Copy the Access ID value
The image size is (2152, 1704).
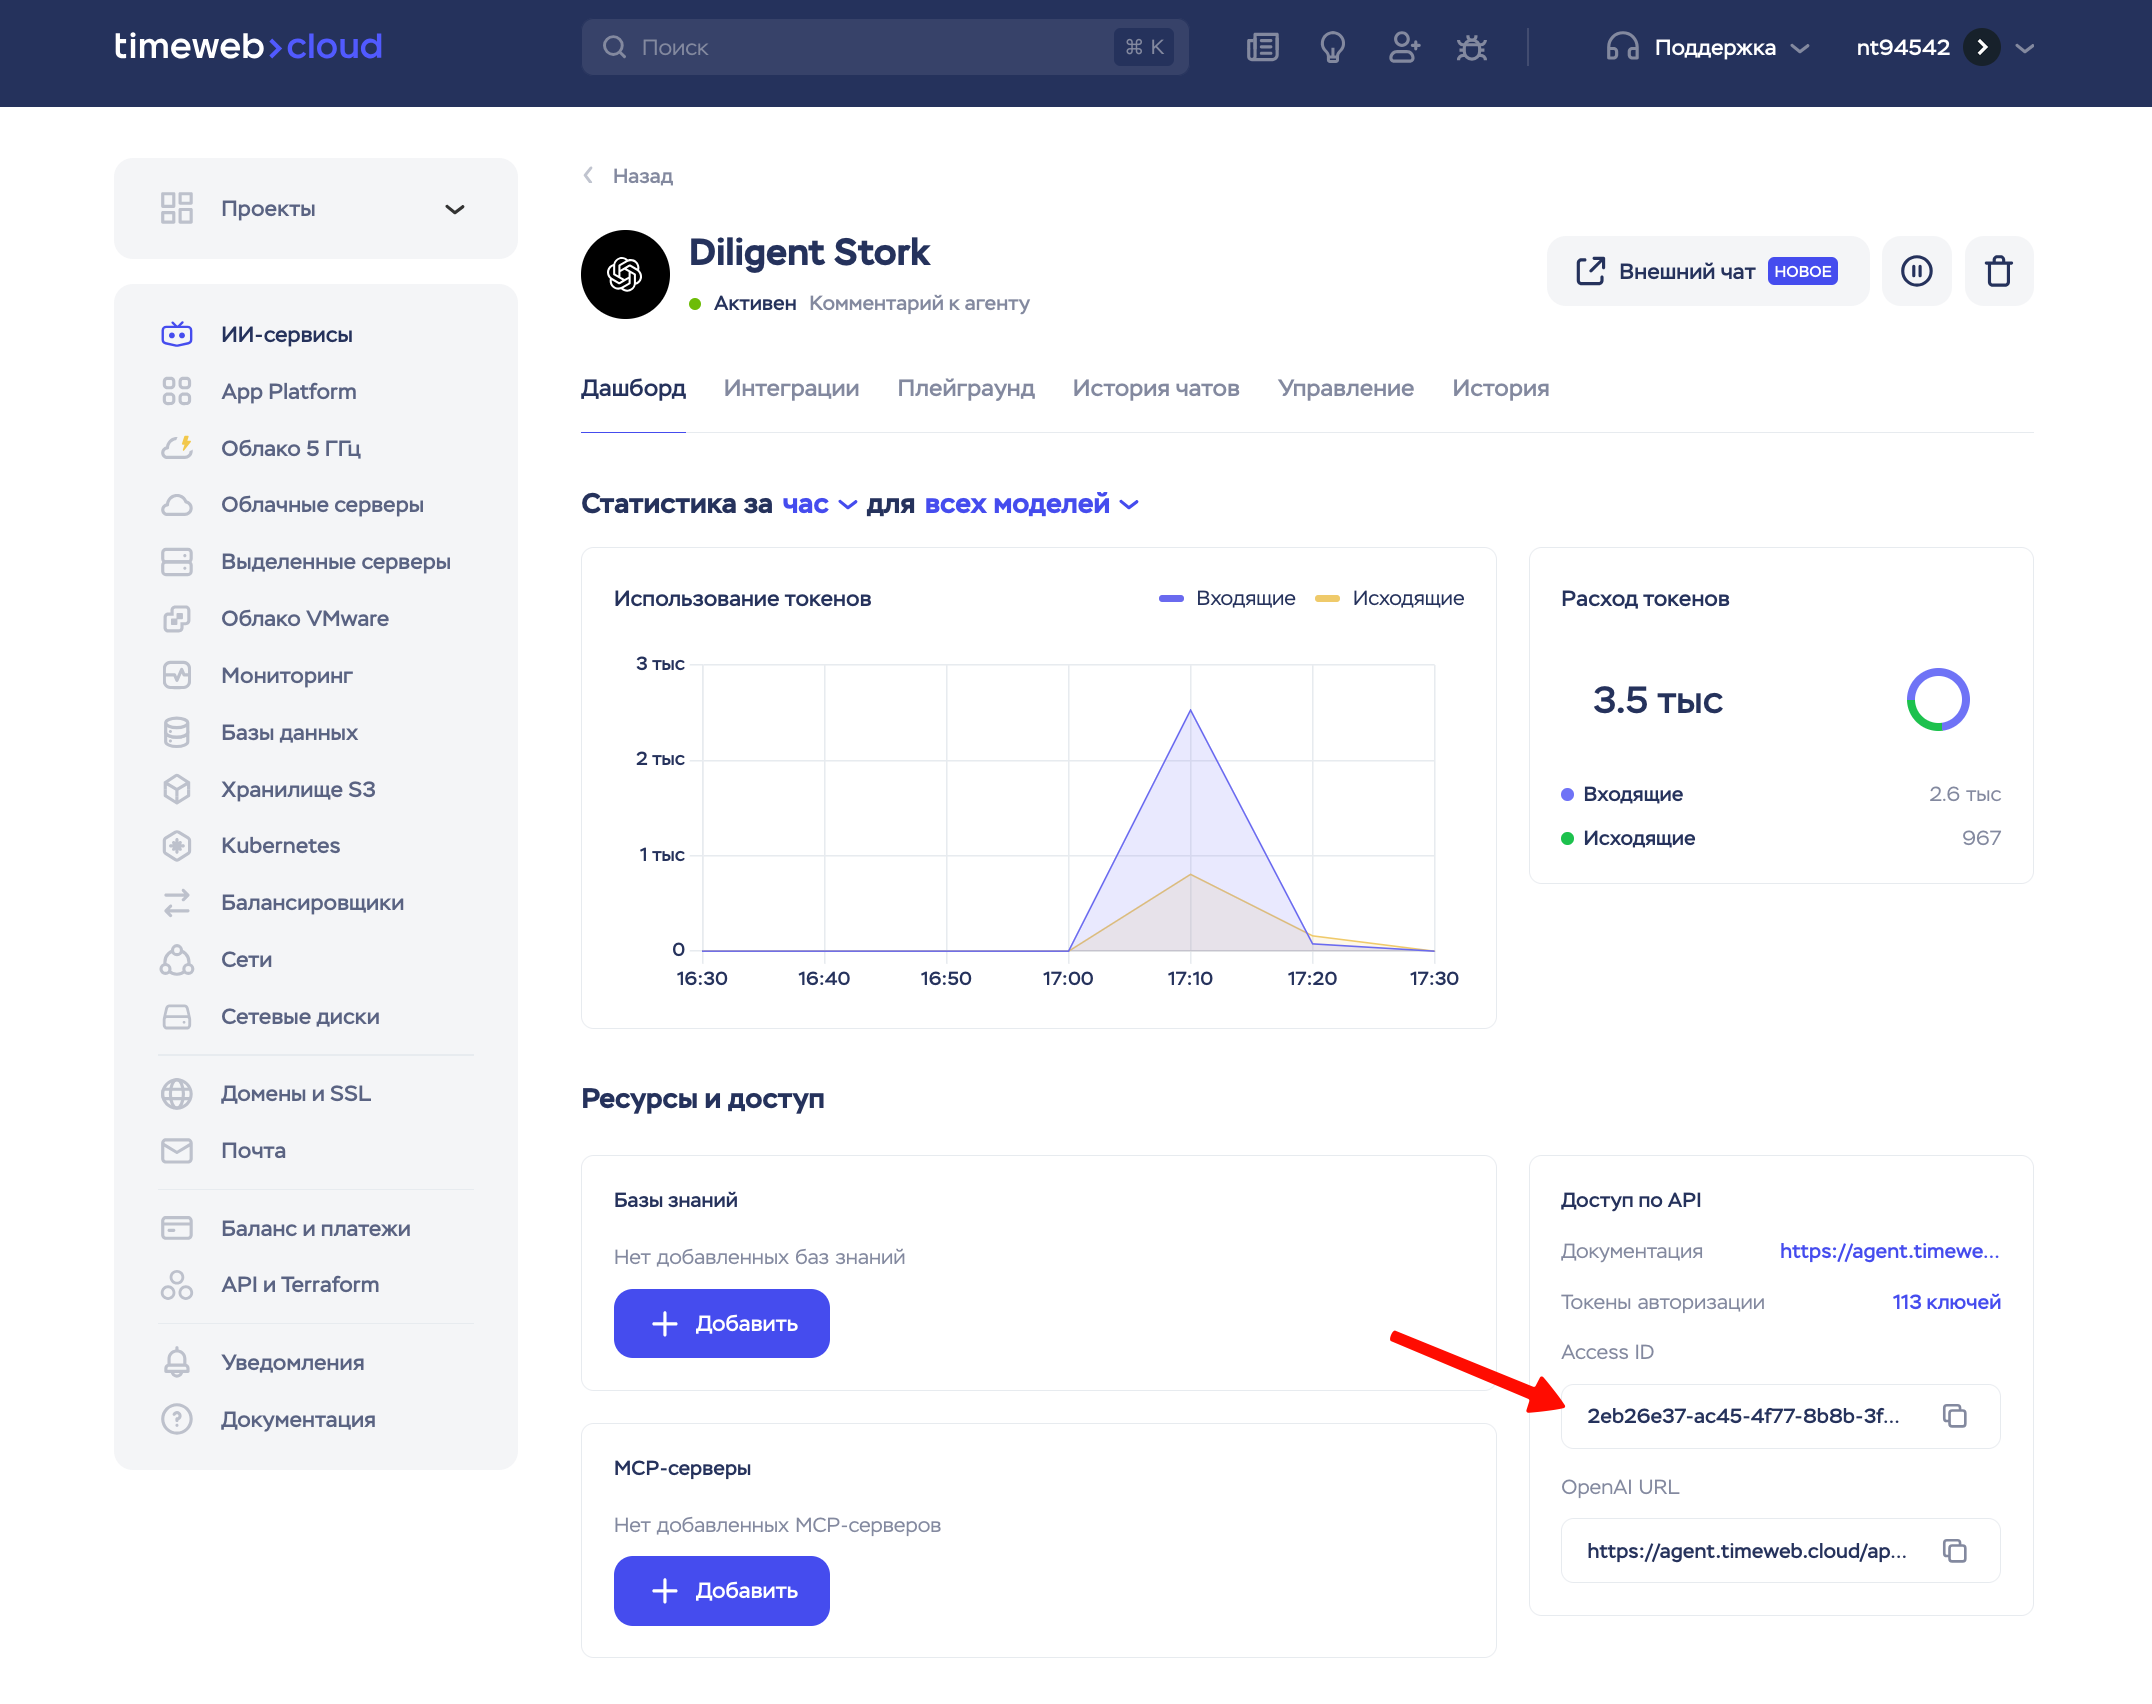point(1955,1416)
